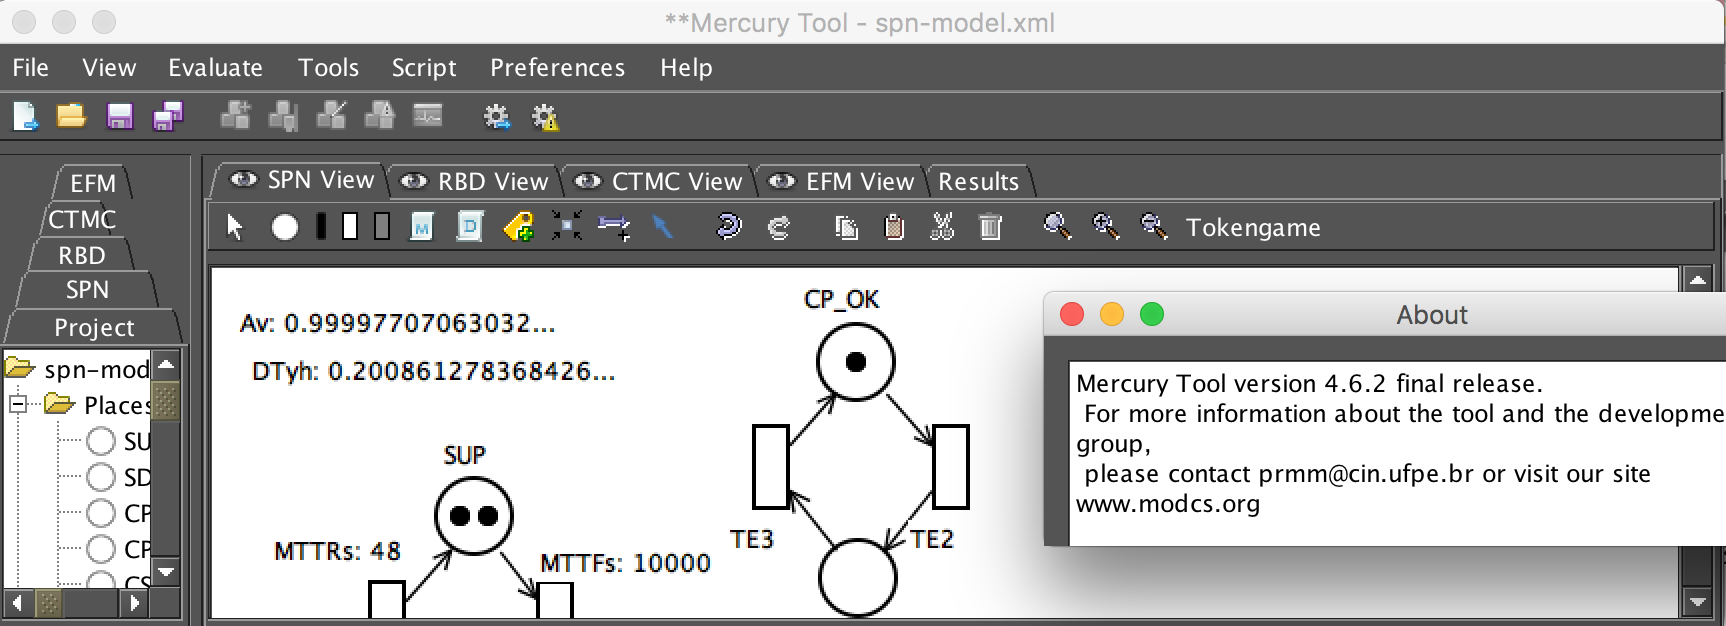Select the RBD side tab
This screenshot has height=626, width=1726.
point(82,255)
